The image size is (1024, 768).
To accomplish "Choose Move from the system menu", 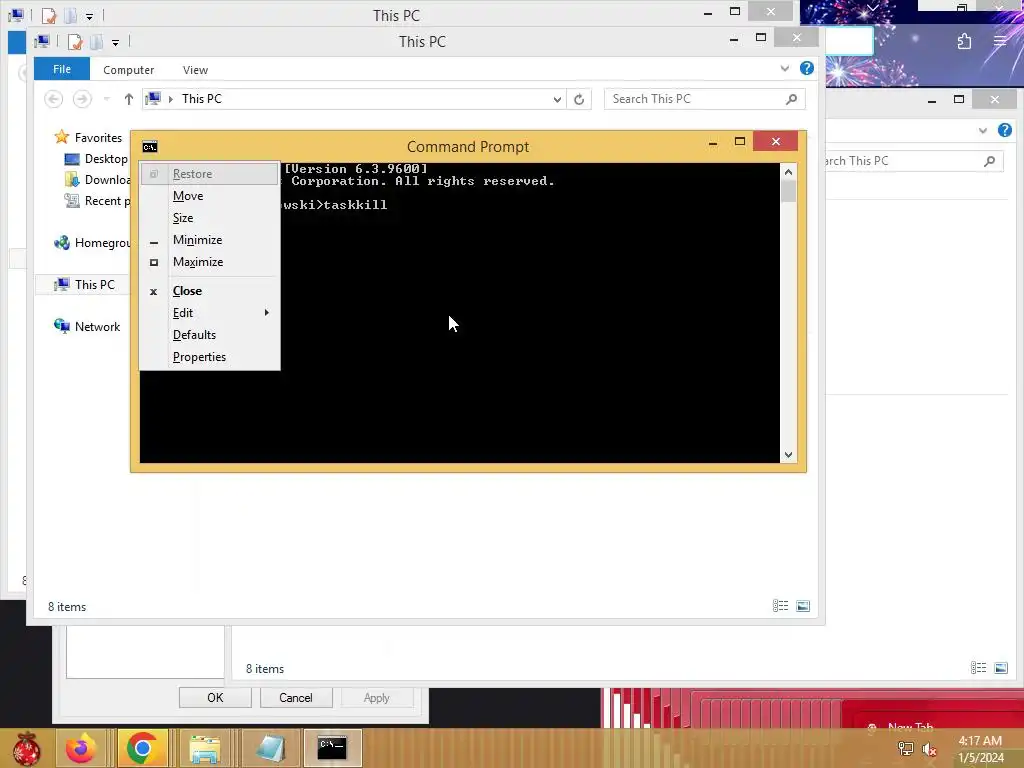I will tap(210, 196).
